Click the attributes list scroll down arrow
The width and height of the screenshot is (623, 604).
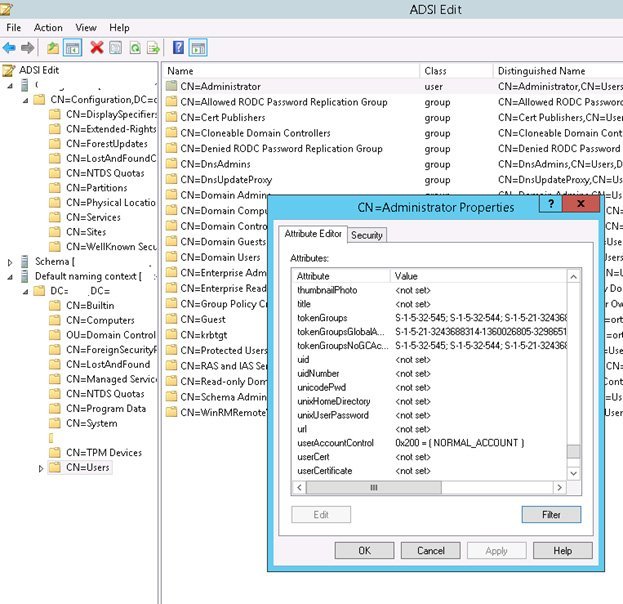click(573, 473)
